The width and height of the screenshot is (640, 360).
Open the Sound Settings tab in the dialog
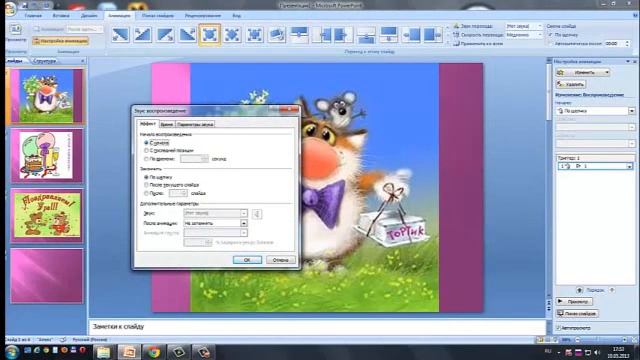(195, 124)
